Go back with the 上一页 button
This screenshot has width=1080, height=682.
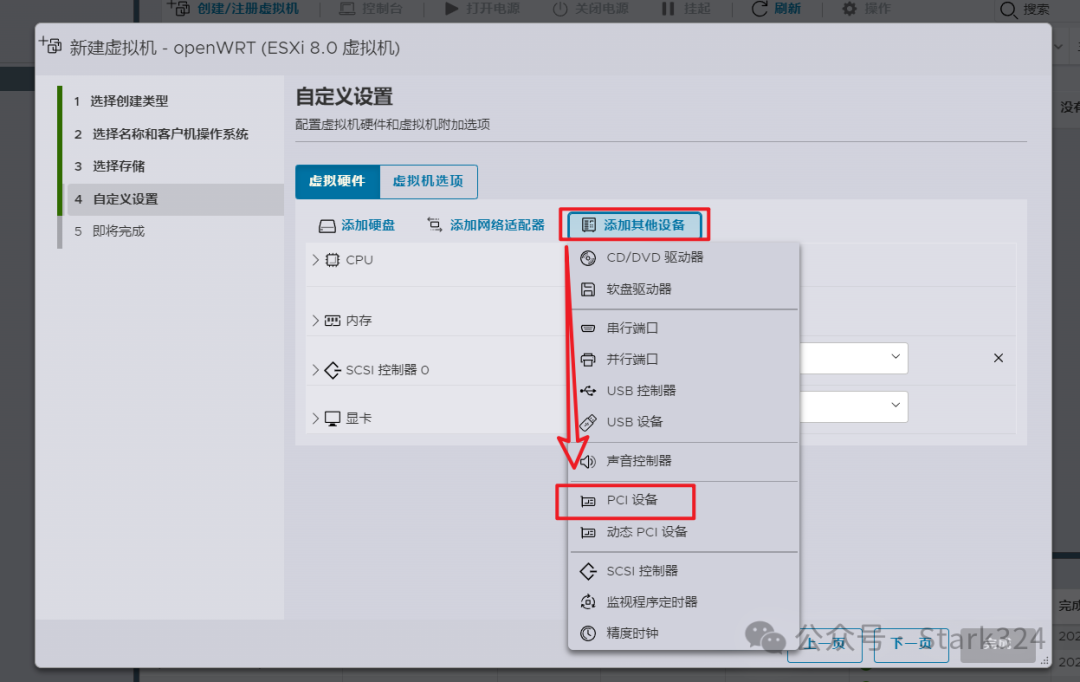pyautogui.click(x=824, y=644)
